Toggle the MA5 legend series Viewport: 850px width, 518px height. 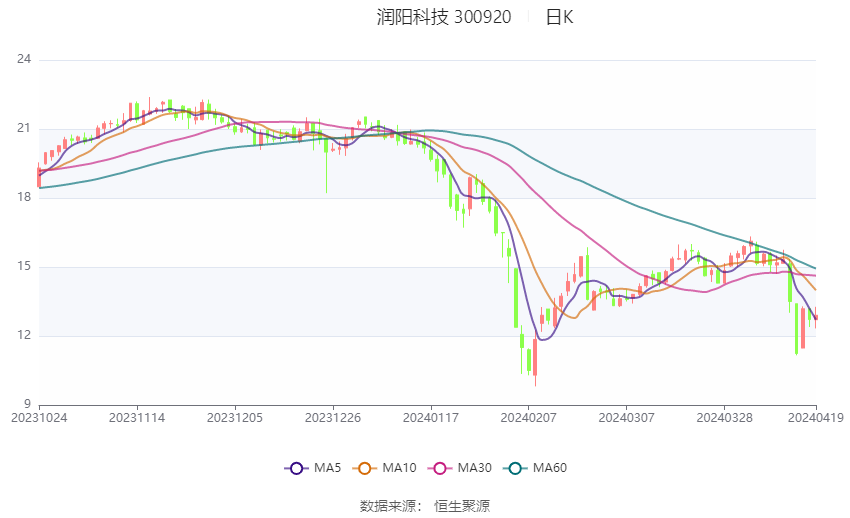tap(313, 468)
